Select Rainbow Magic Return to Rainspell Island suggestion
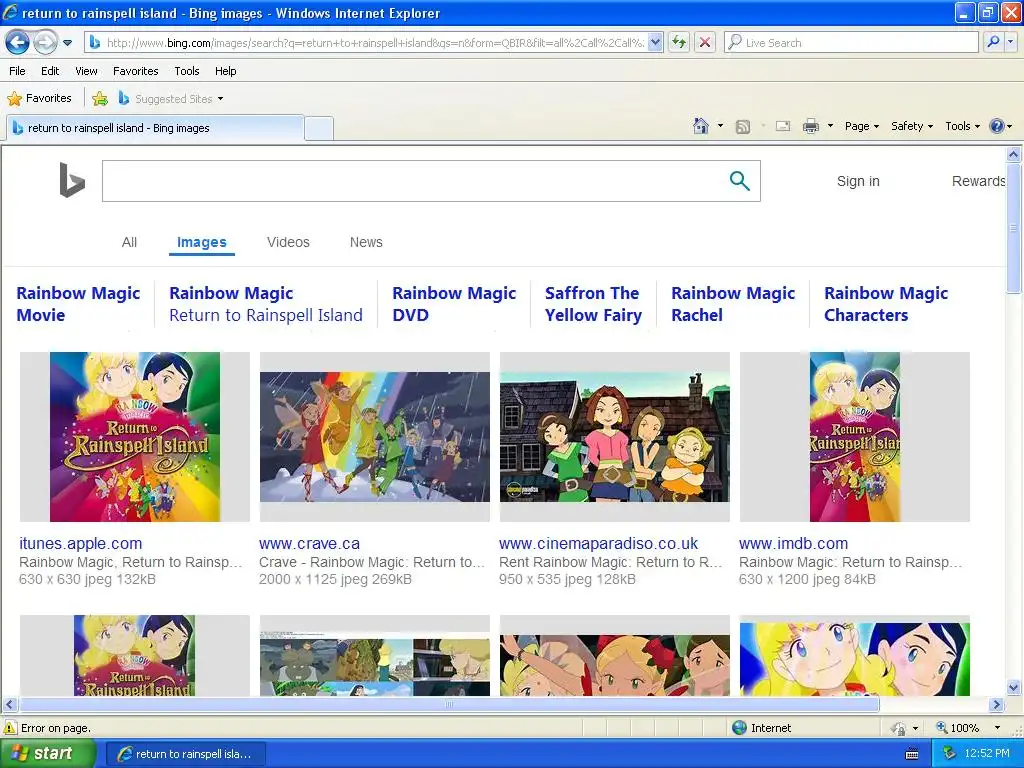The image size is (1024, 768). point(266,304)
